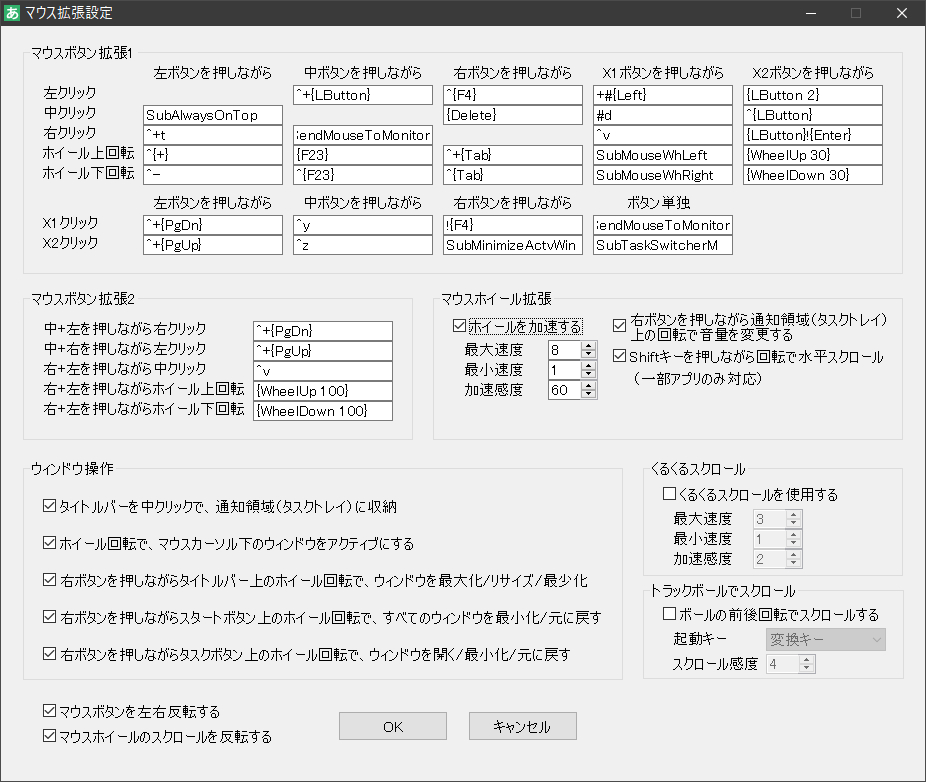Select the {Delete} binding under 右ボタンを押しながら
The height and width of the screenshot is (782, 926).
click(512, 114)
